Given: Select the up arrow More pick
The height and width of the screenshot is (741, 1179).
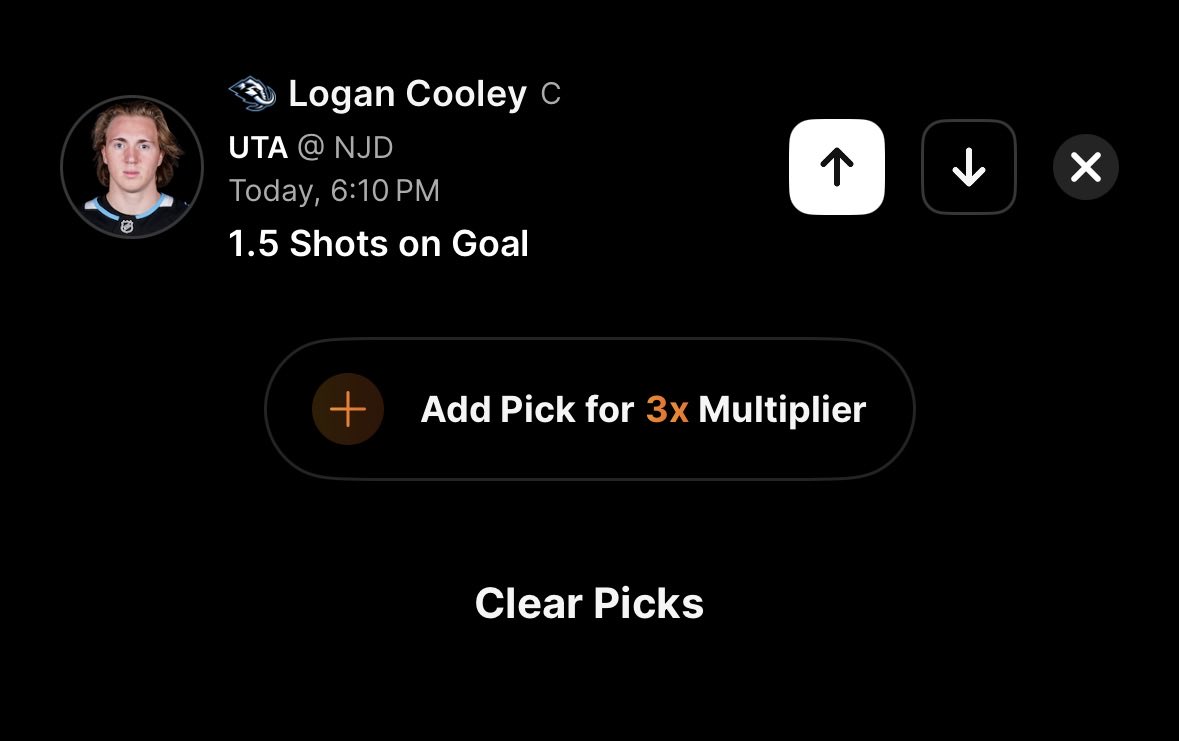Looking at the screenshot, I should click(836, 167).
